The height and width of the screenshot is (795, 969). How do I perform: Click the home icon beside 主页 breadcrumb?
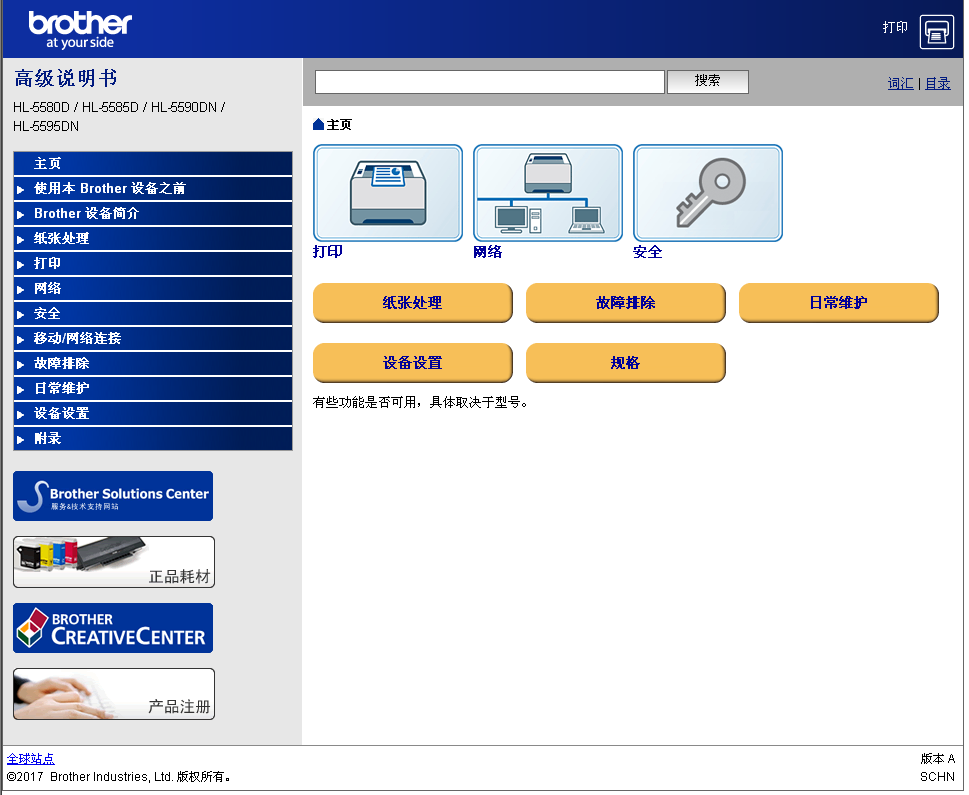(x=318, y=125)
